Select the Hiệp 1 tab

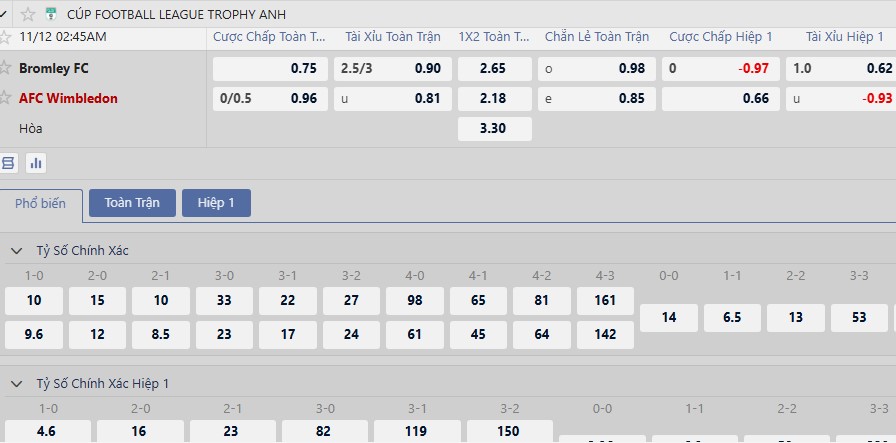click(216, 203)
